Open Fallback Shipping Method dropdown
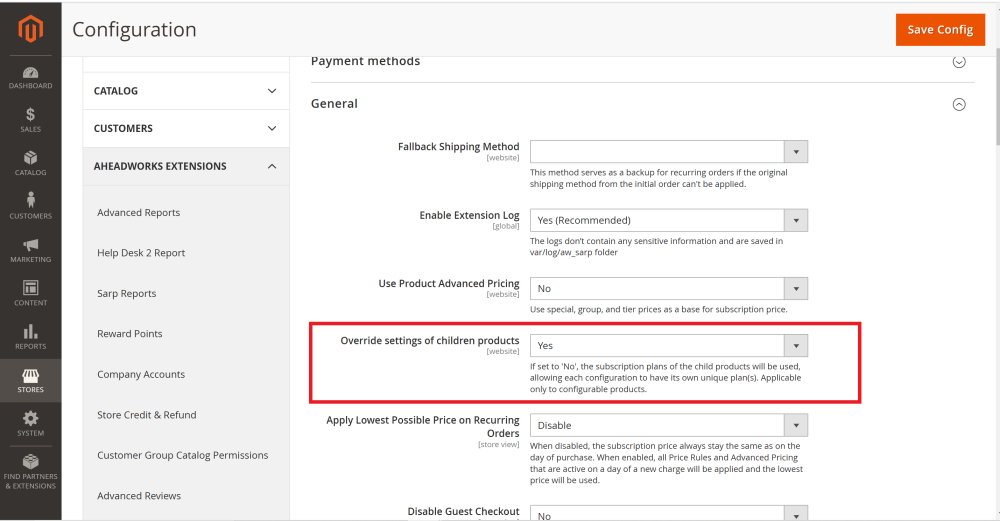Image resolution: width=1000 pixels, height=521 pixels. pos(668,152)
